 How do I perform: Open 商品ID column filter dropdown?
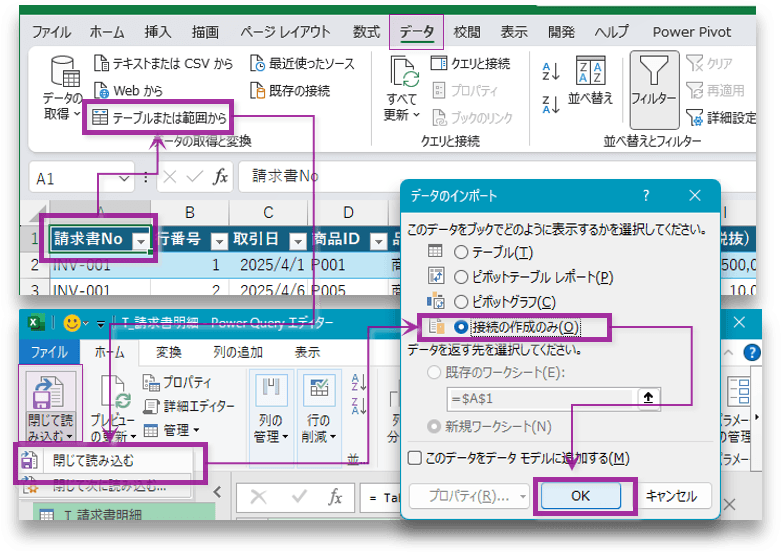(379, 241)
